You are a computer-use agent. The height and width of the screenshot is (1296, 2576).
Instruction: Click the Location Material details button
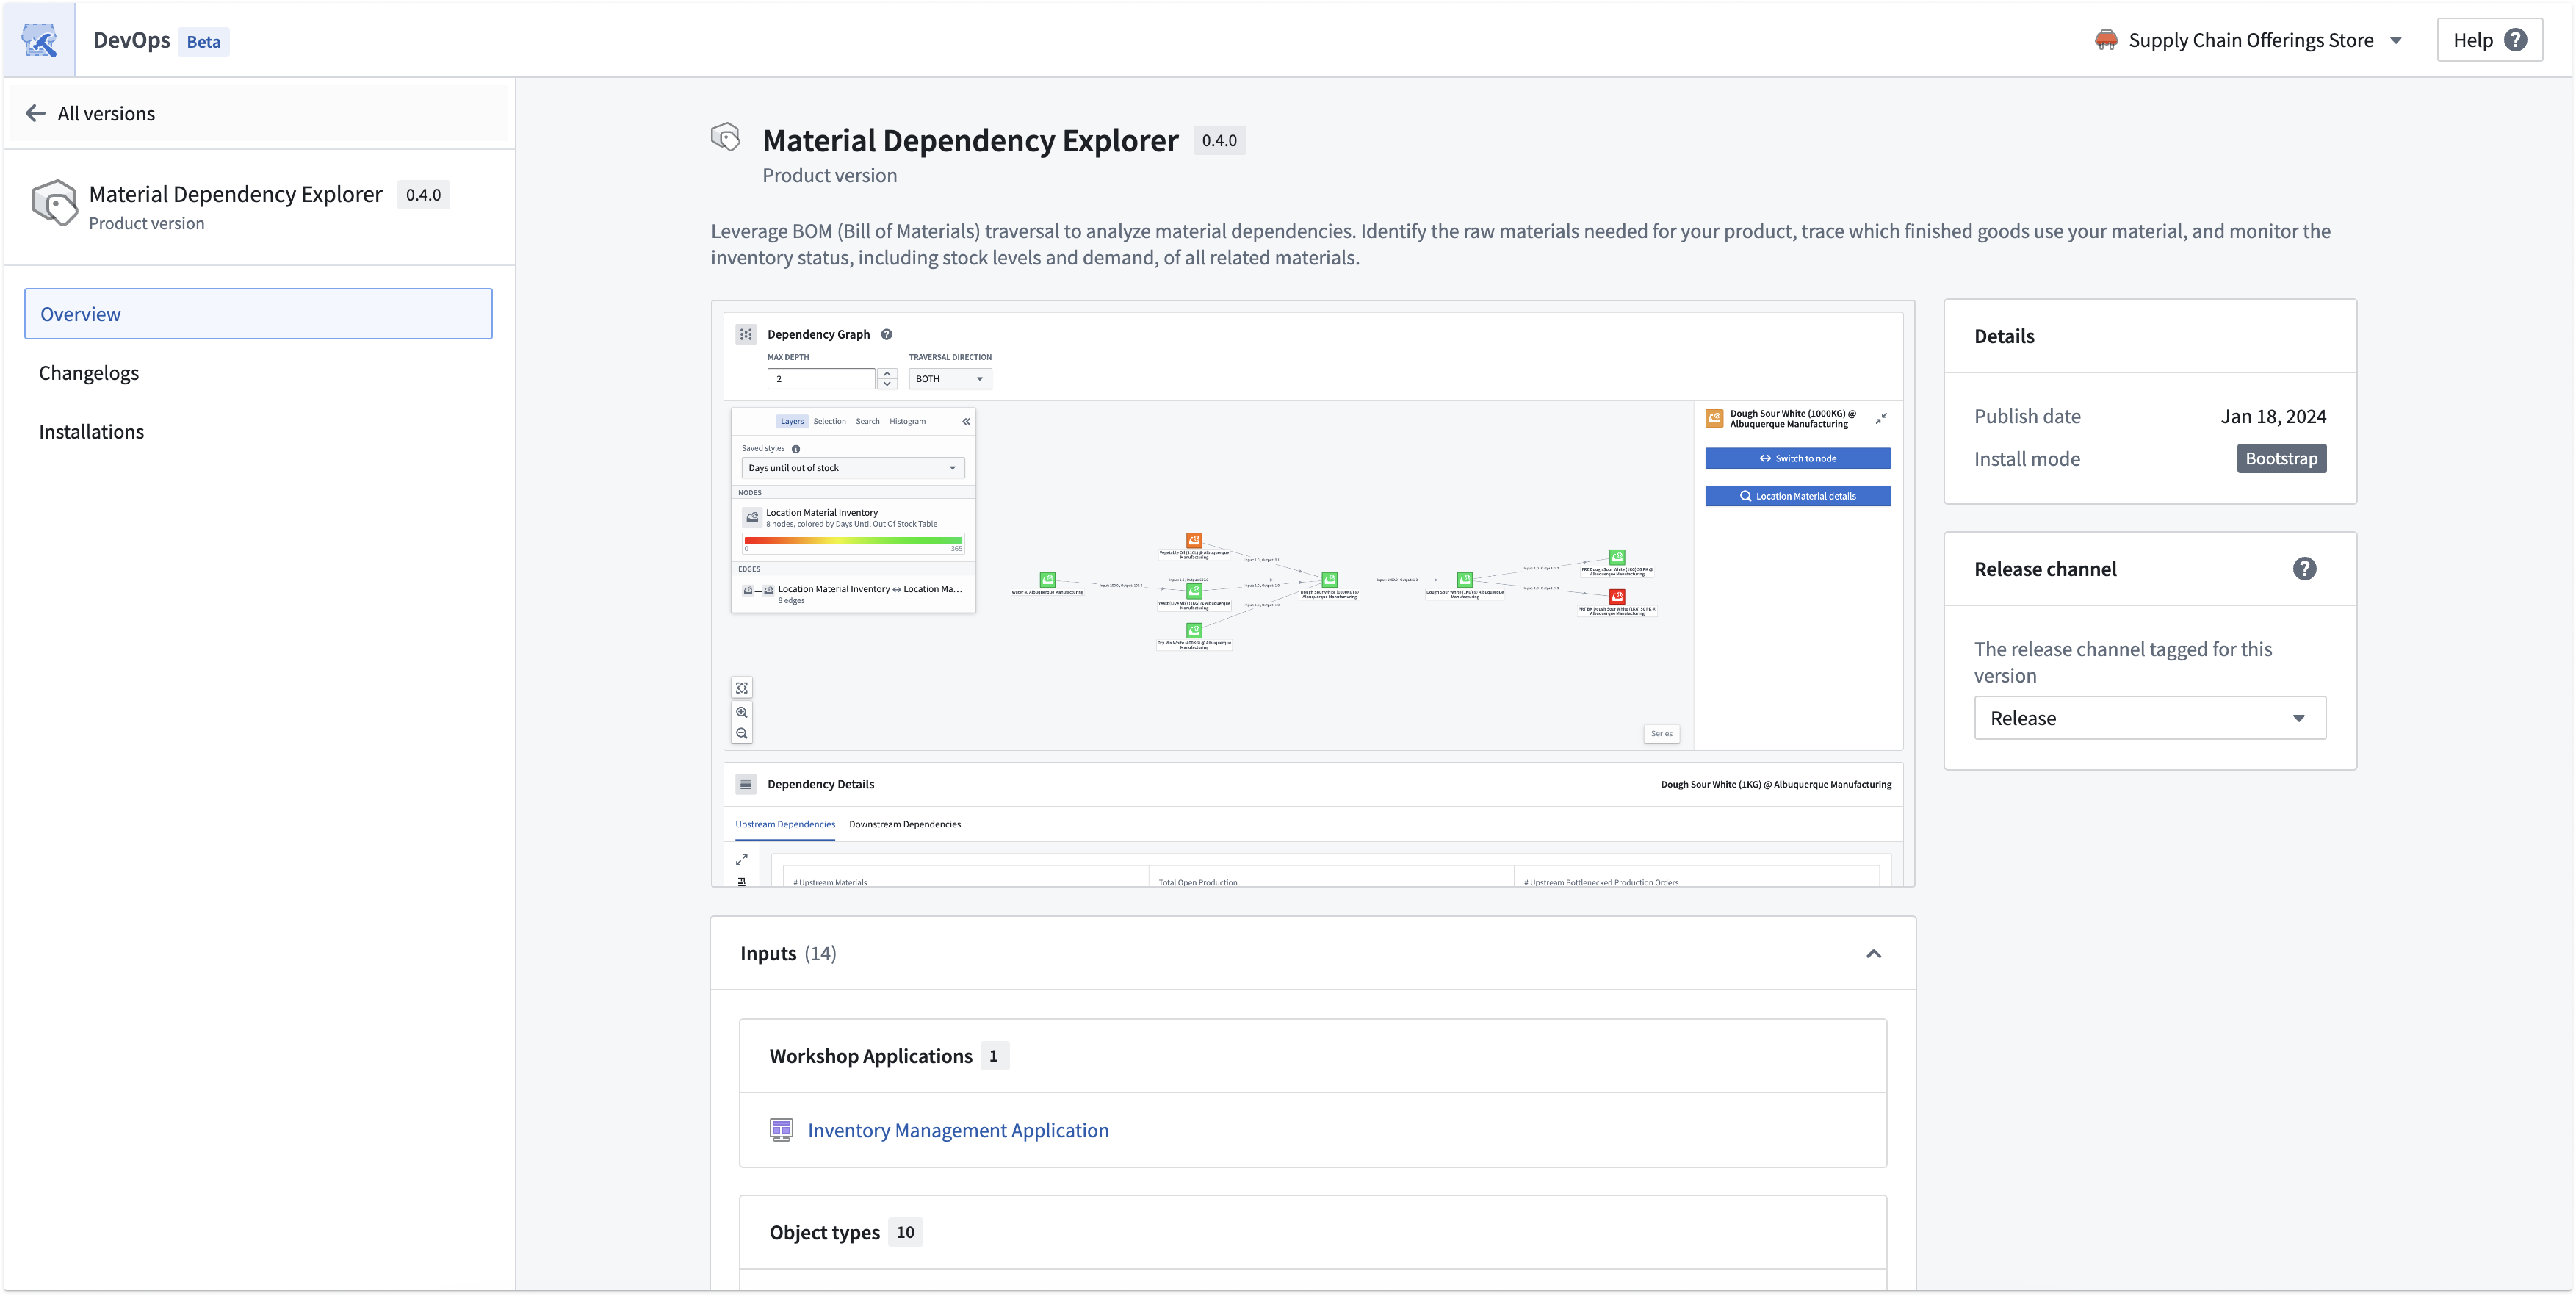[x=1797, y=496]
